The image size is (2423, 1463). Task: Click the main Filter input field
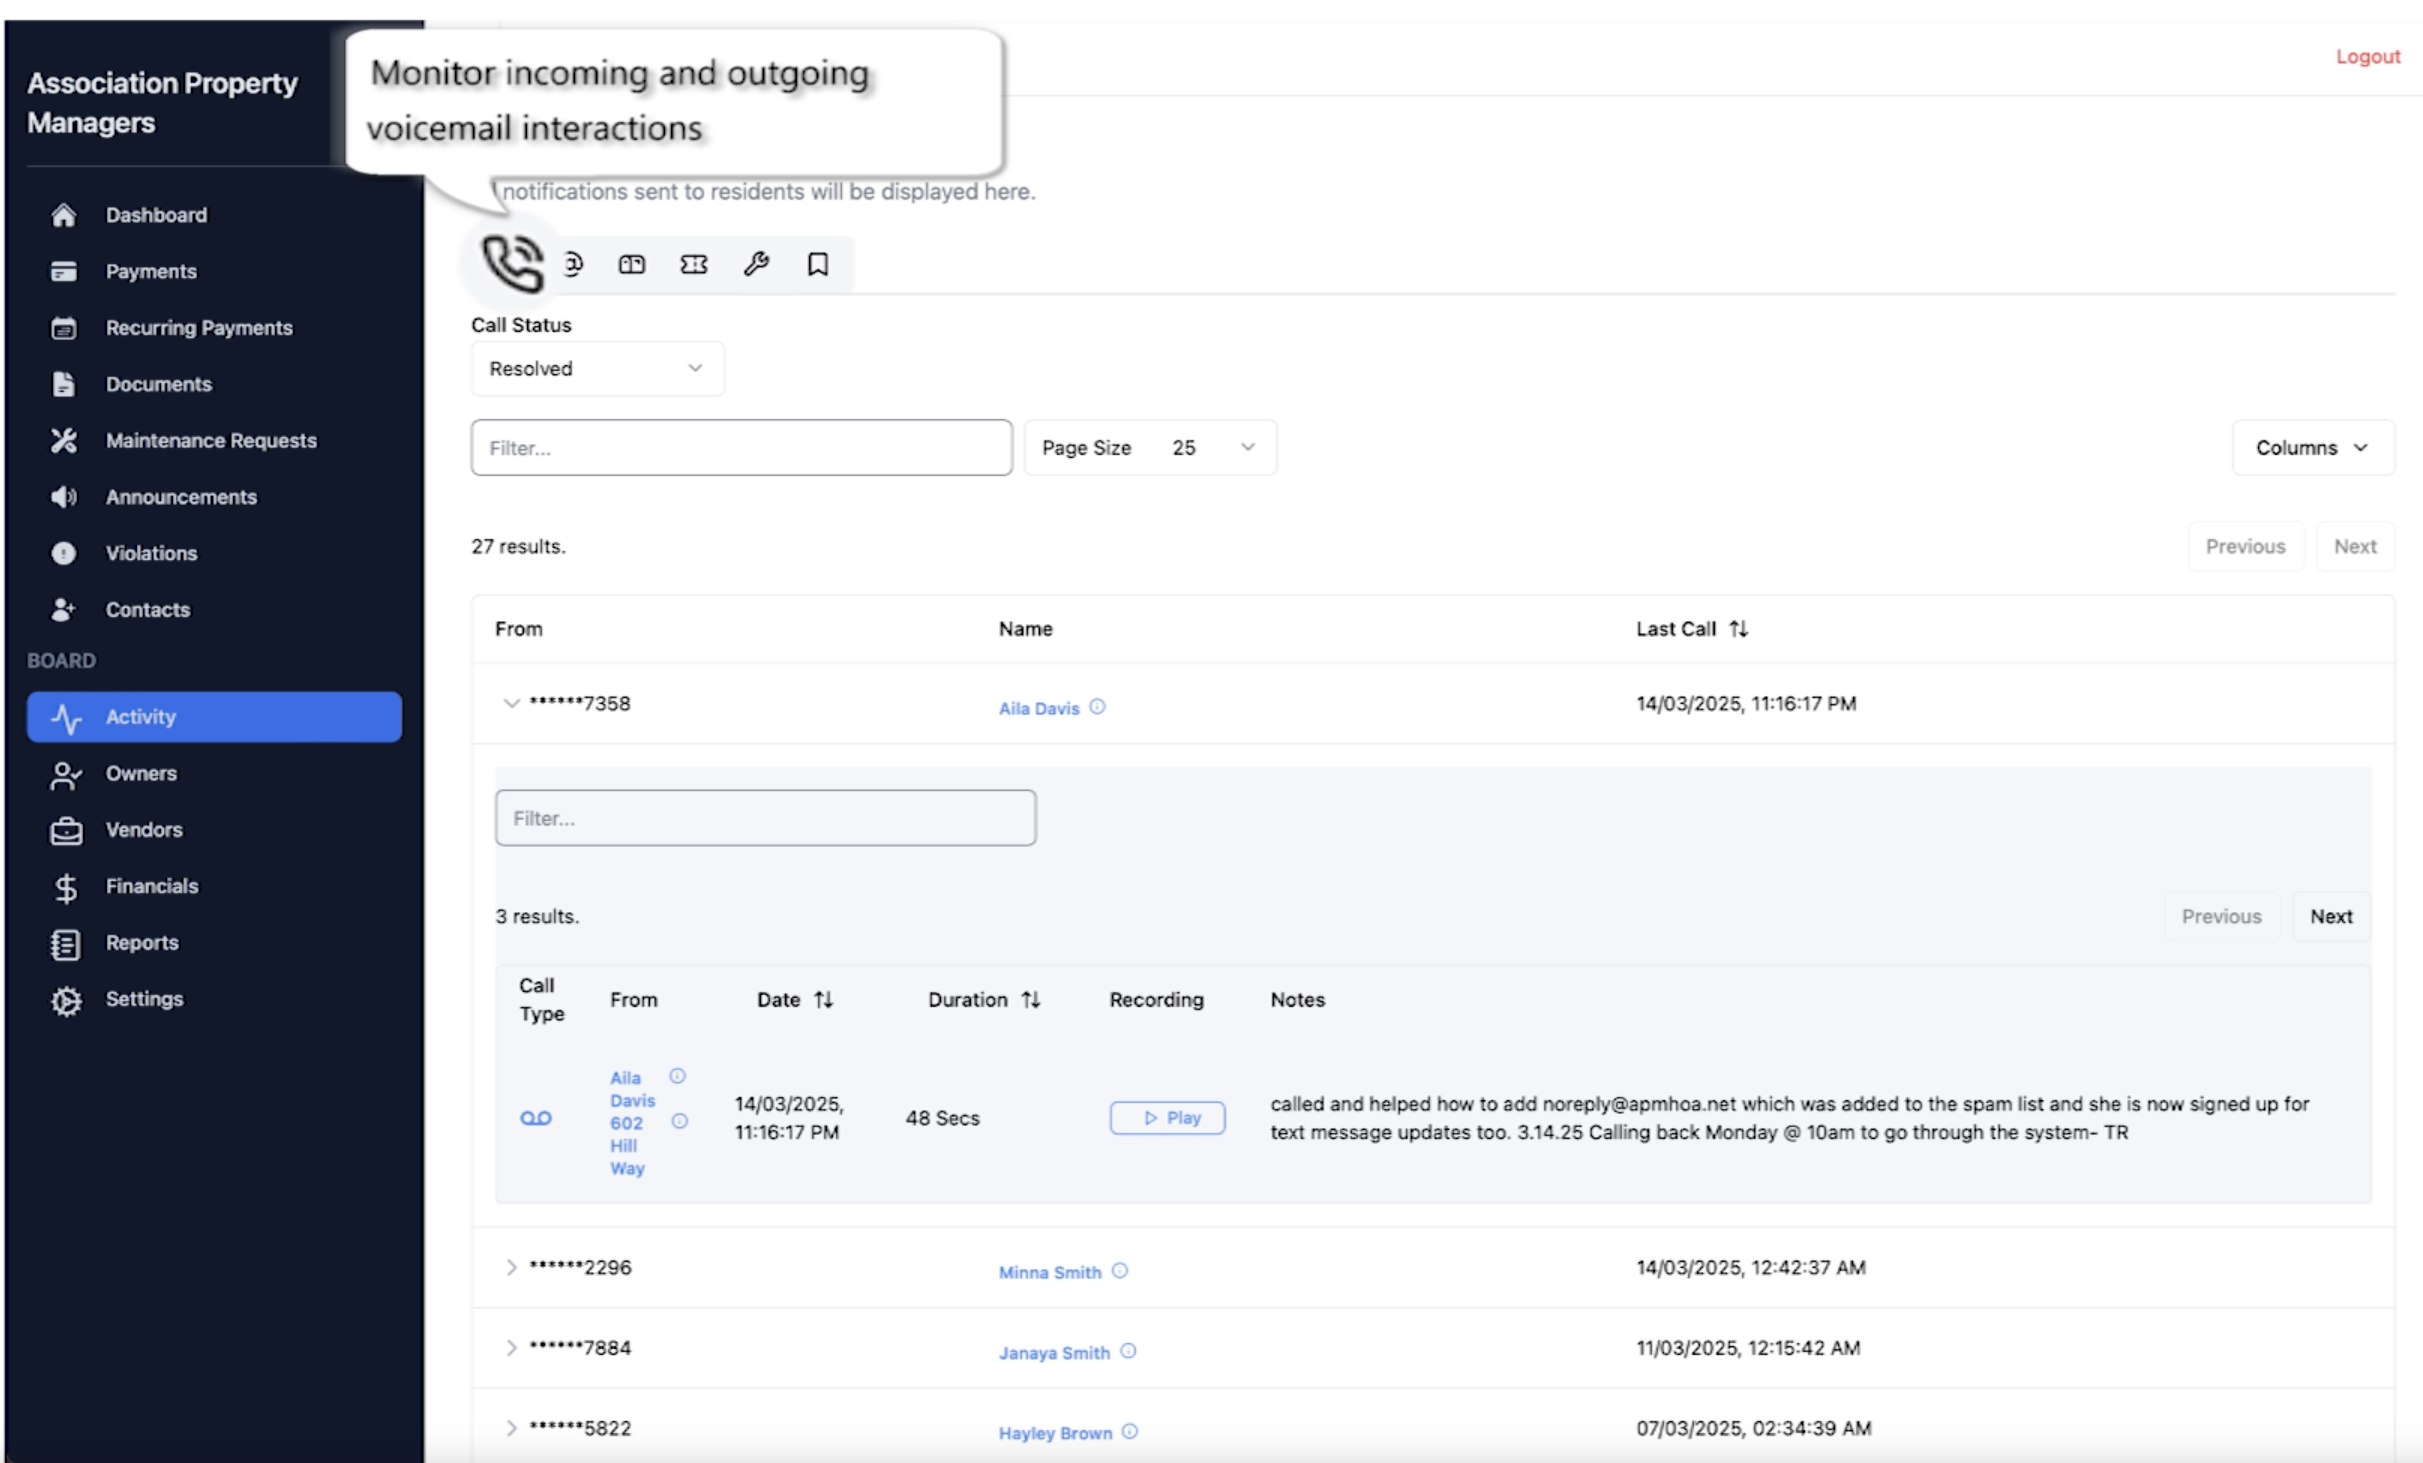[741, 448]
